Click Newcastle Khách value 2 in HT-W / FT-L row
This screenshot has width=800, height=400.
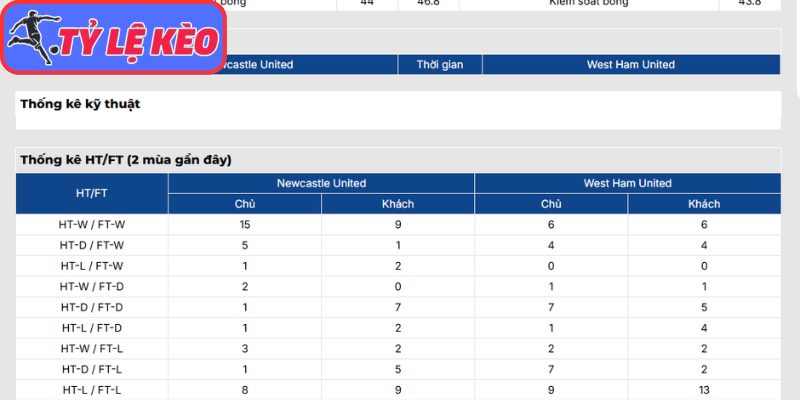[398, 349]
